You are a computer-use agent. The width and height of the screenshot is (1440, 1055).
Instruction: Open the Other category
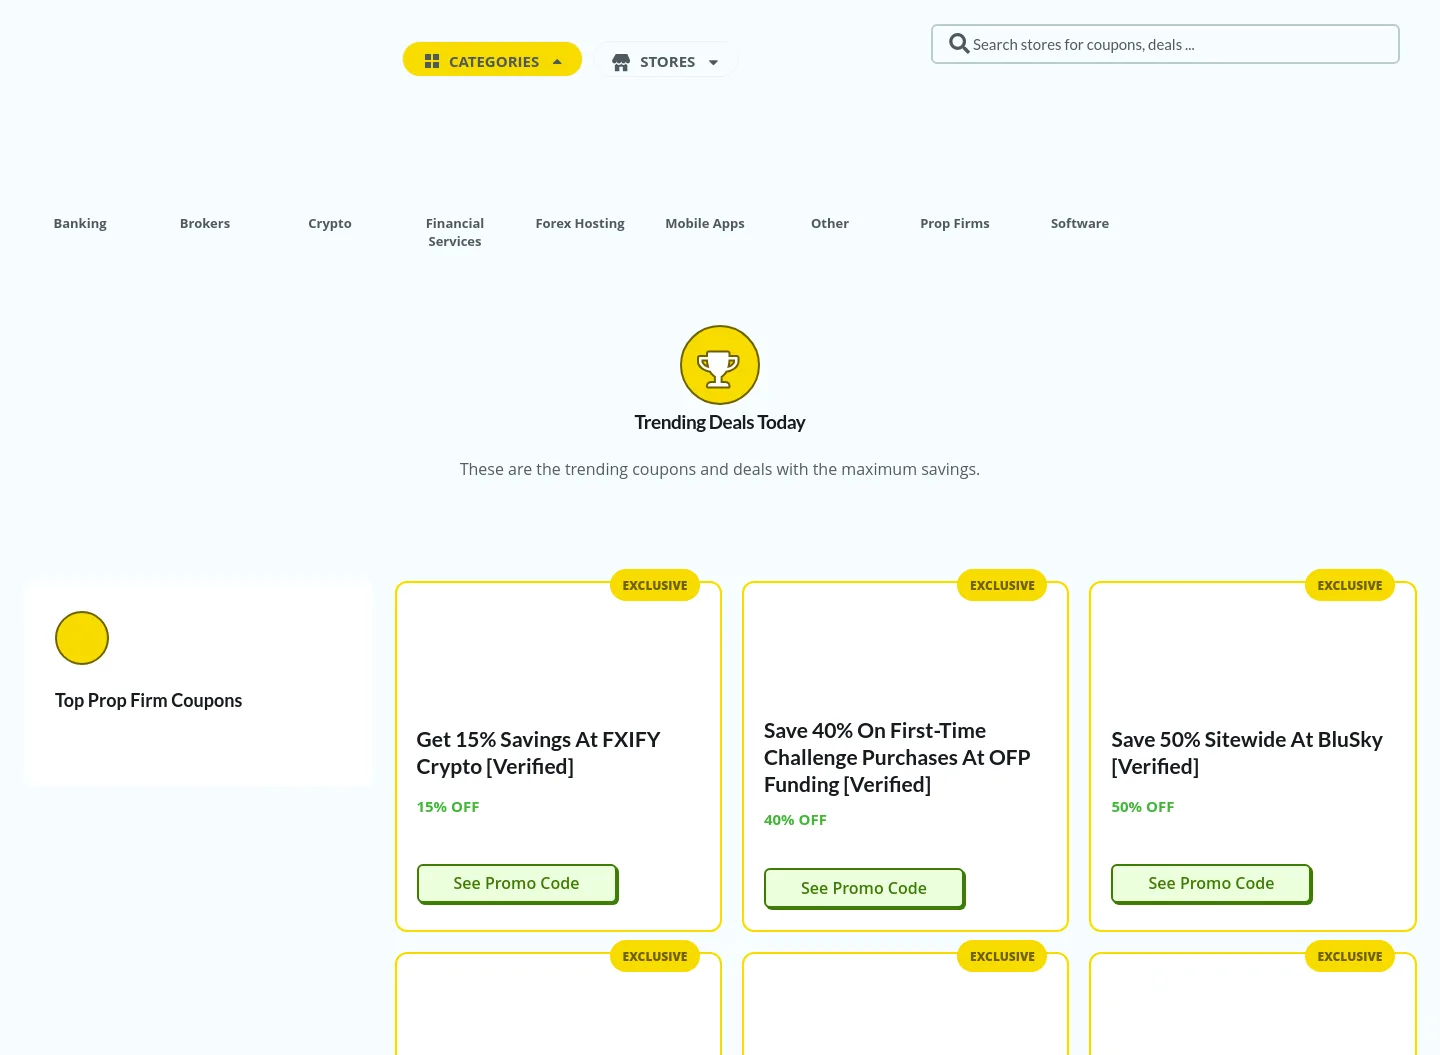(x=830, y=223)
